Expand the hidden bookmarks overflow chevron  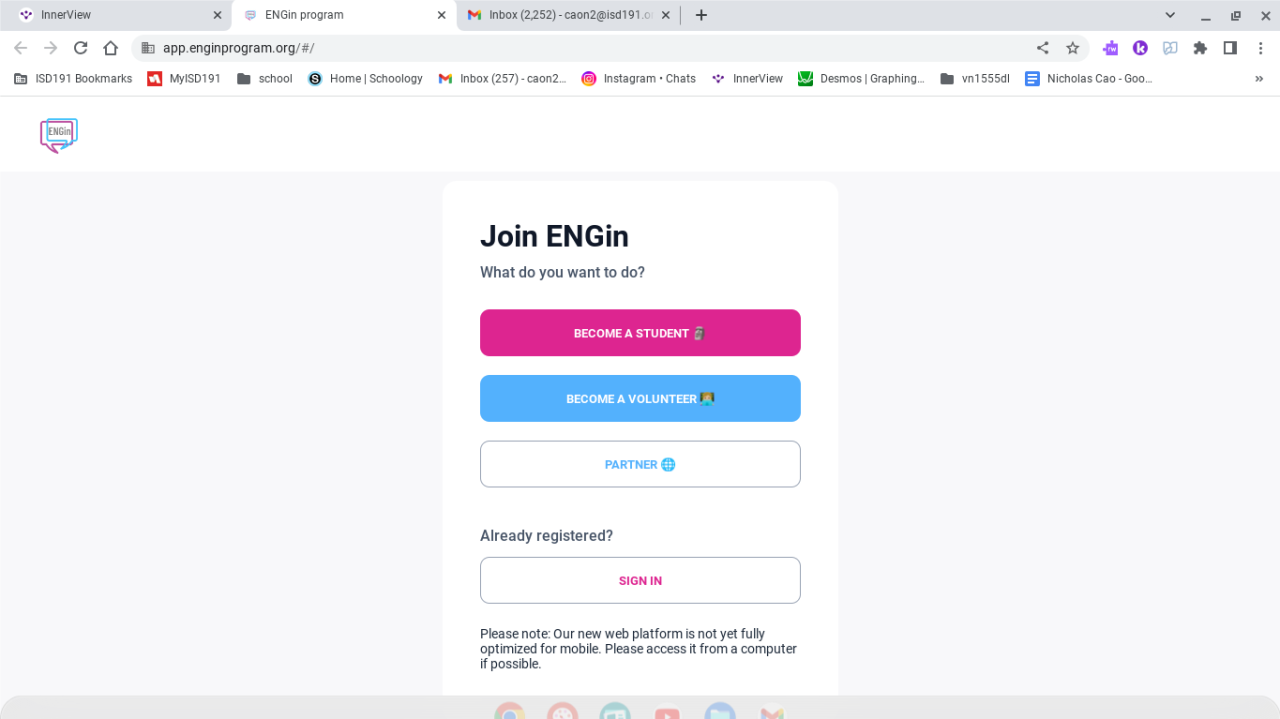pos(1259,78)
